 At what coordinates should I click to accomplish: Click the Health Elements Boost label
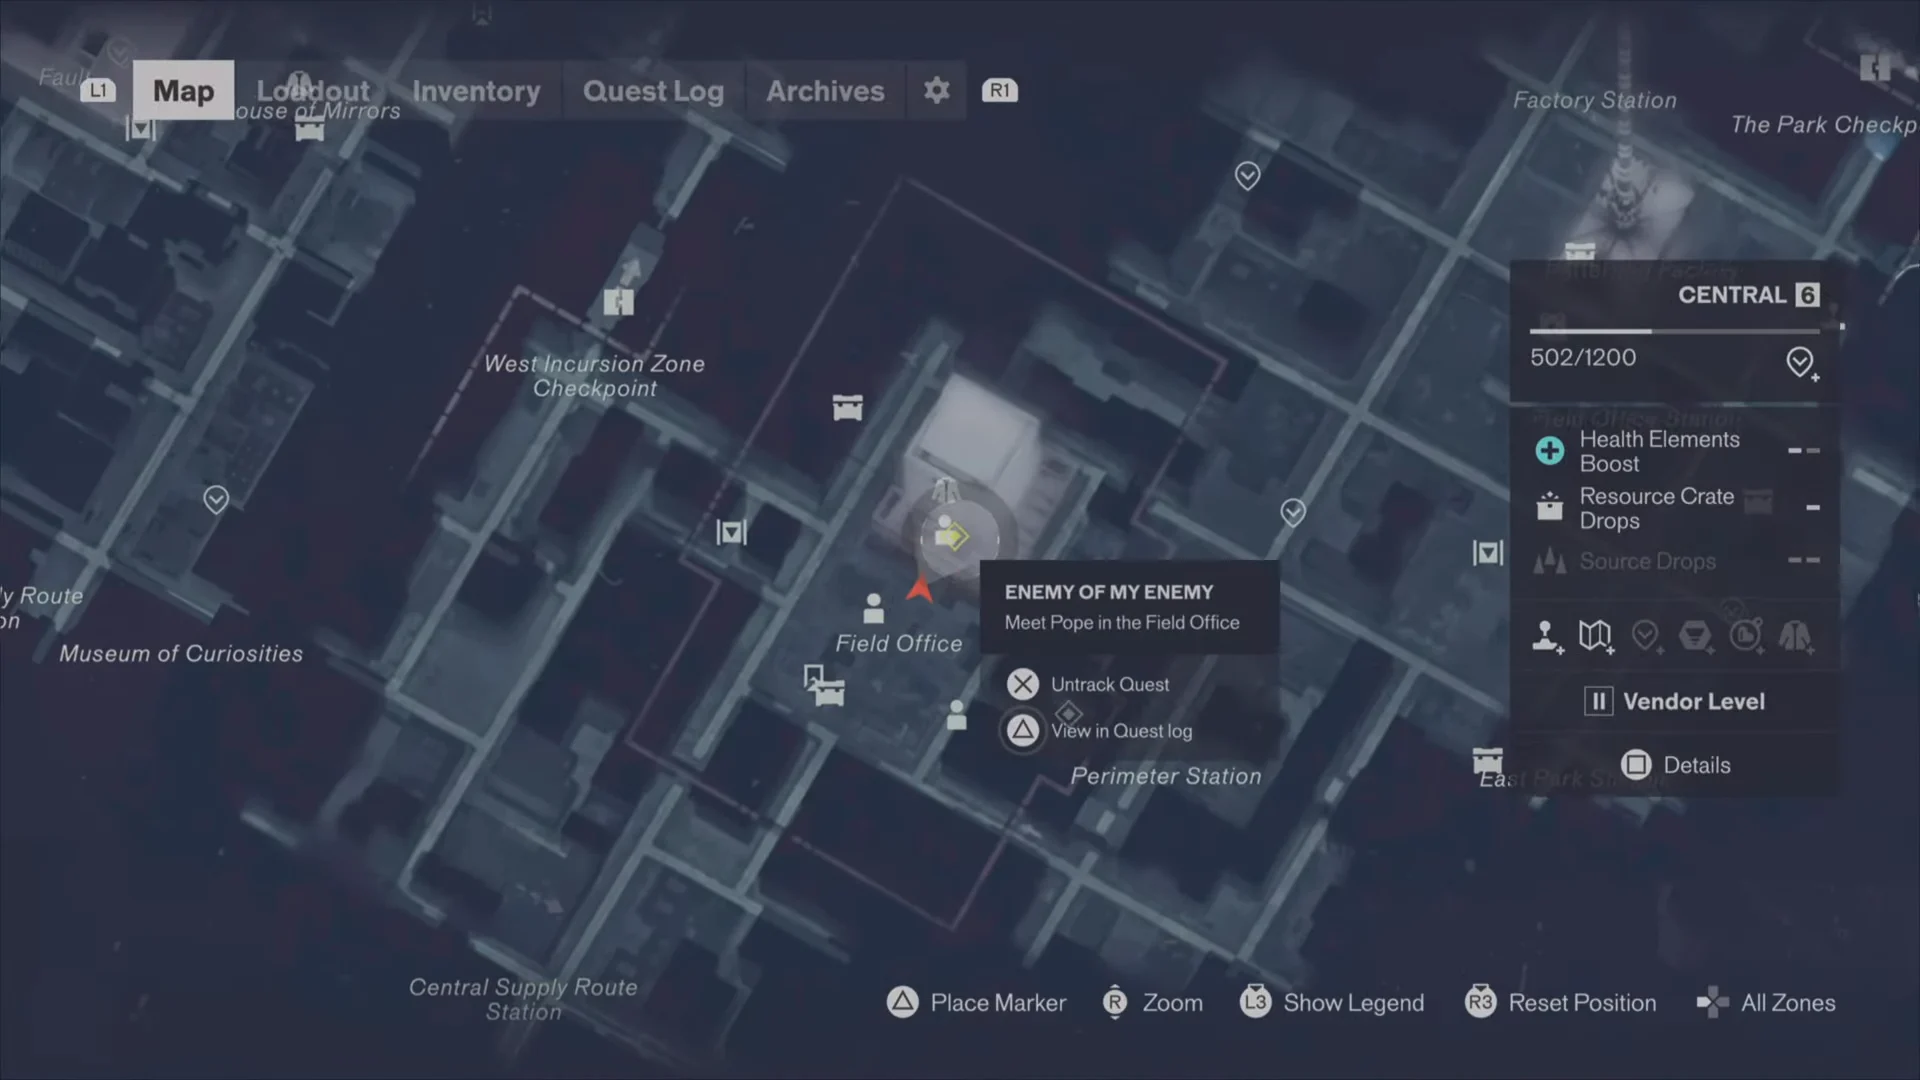tap(1660, 451)
